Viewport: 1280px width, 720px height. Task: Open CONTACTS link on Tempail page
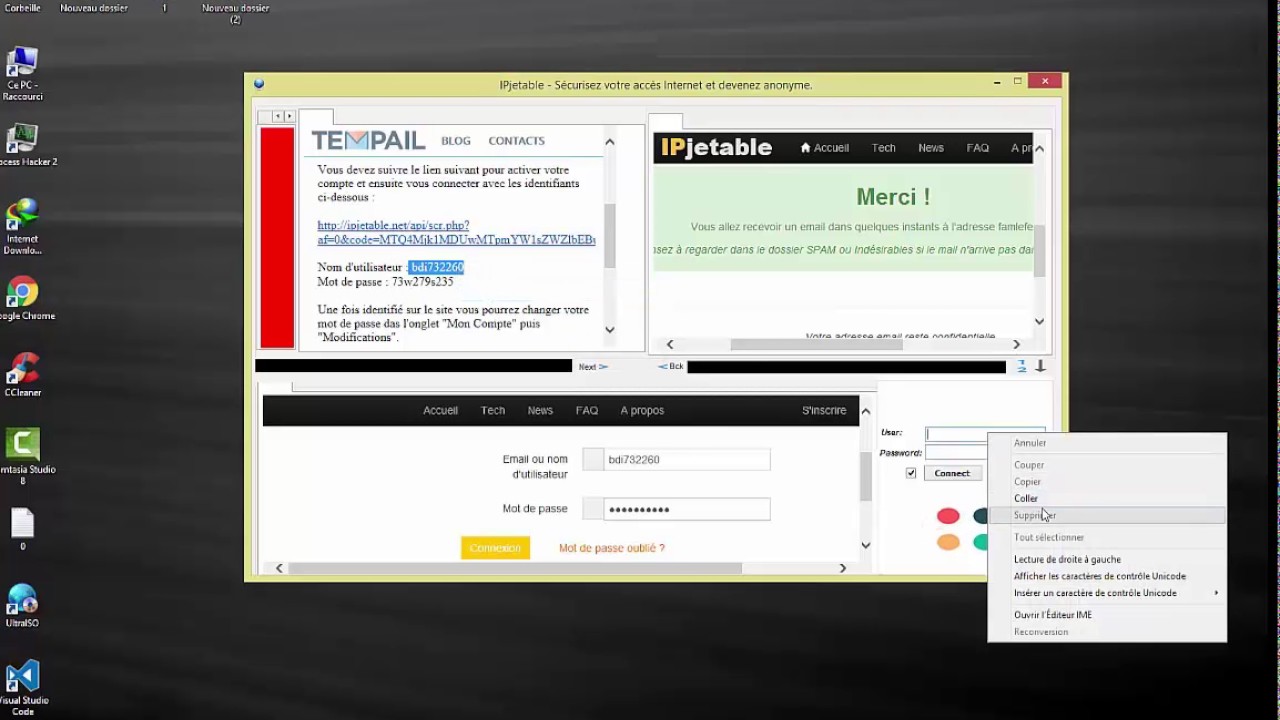516,141
